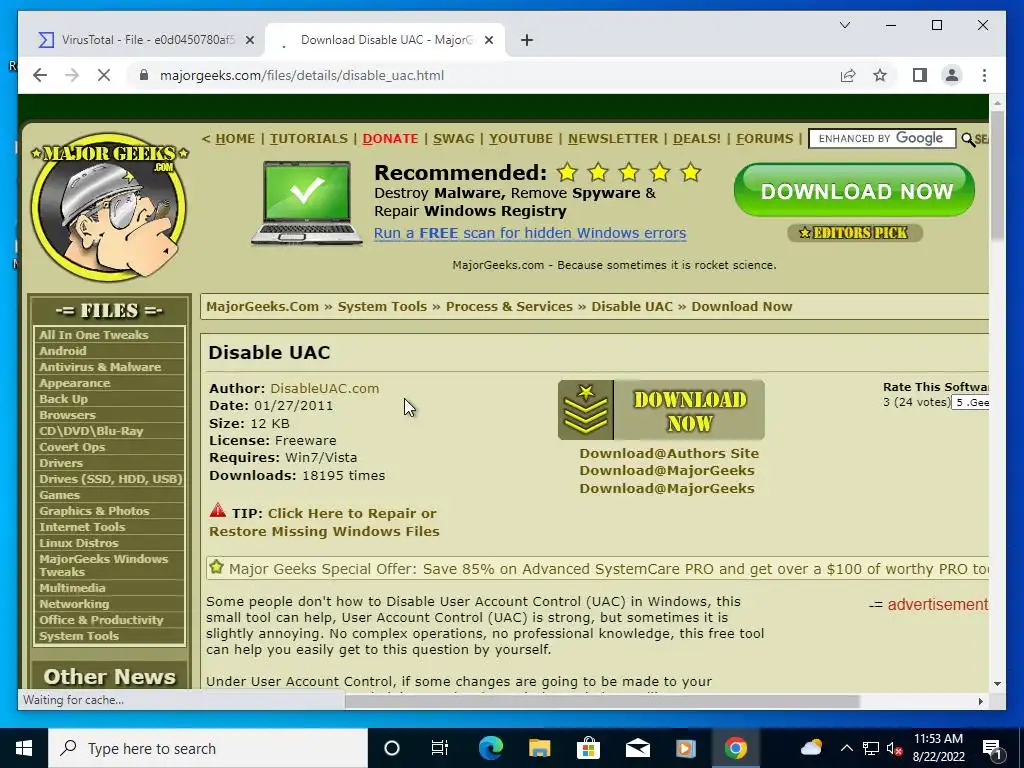1024x768 pixels.
Task: Open the Chrome three-dot menu
Action: 984,75
